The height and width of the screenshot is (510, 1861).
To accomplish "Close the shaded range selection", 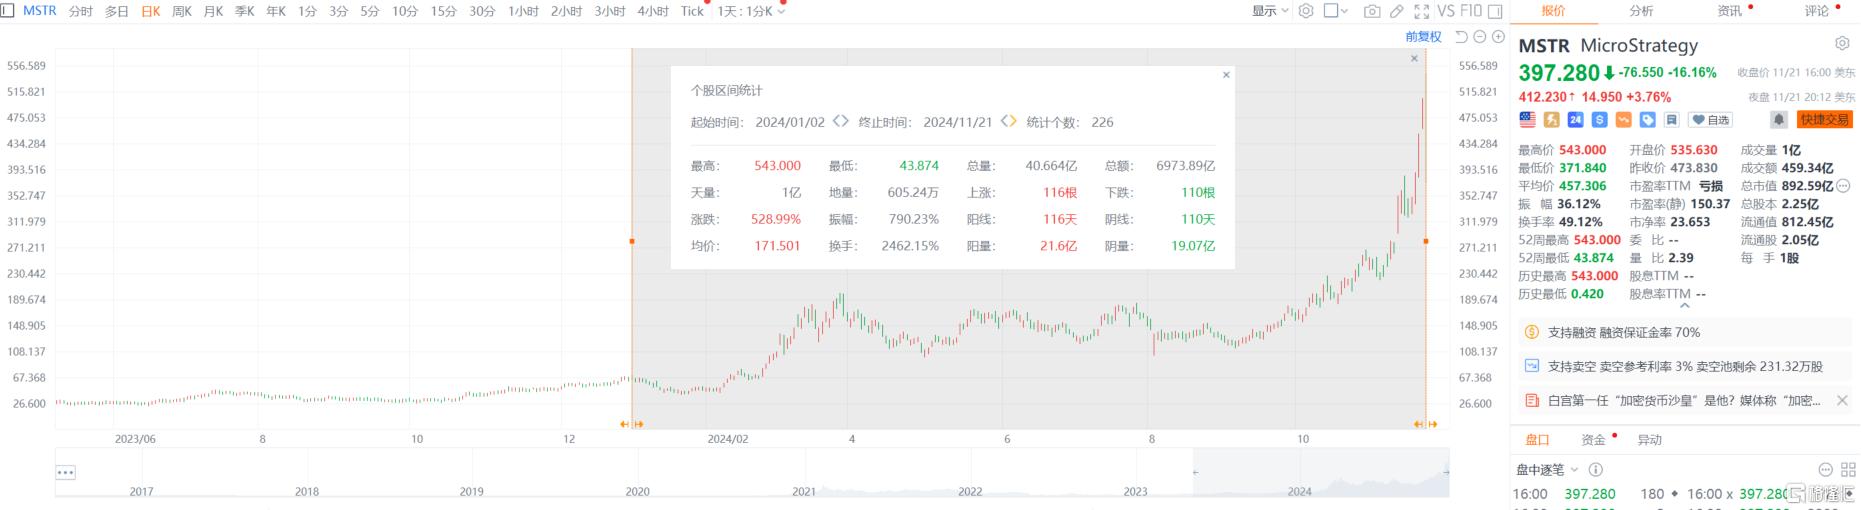I will pos(1414,58).
